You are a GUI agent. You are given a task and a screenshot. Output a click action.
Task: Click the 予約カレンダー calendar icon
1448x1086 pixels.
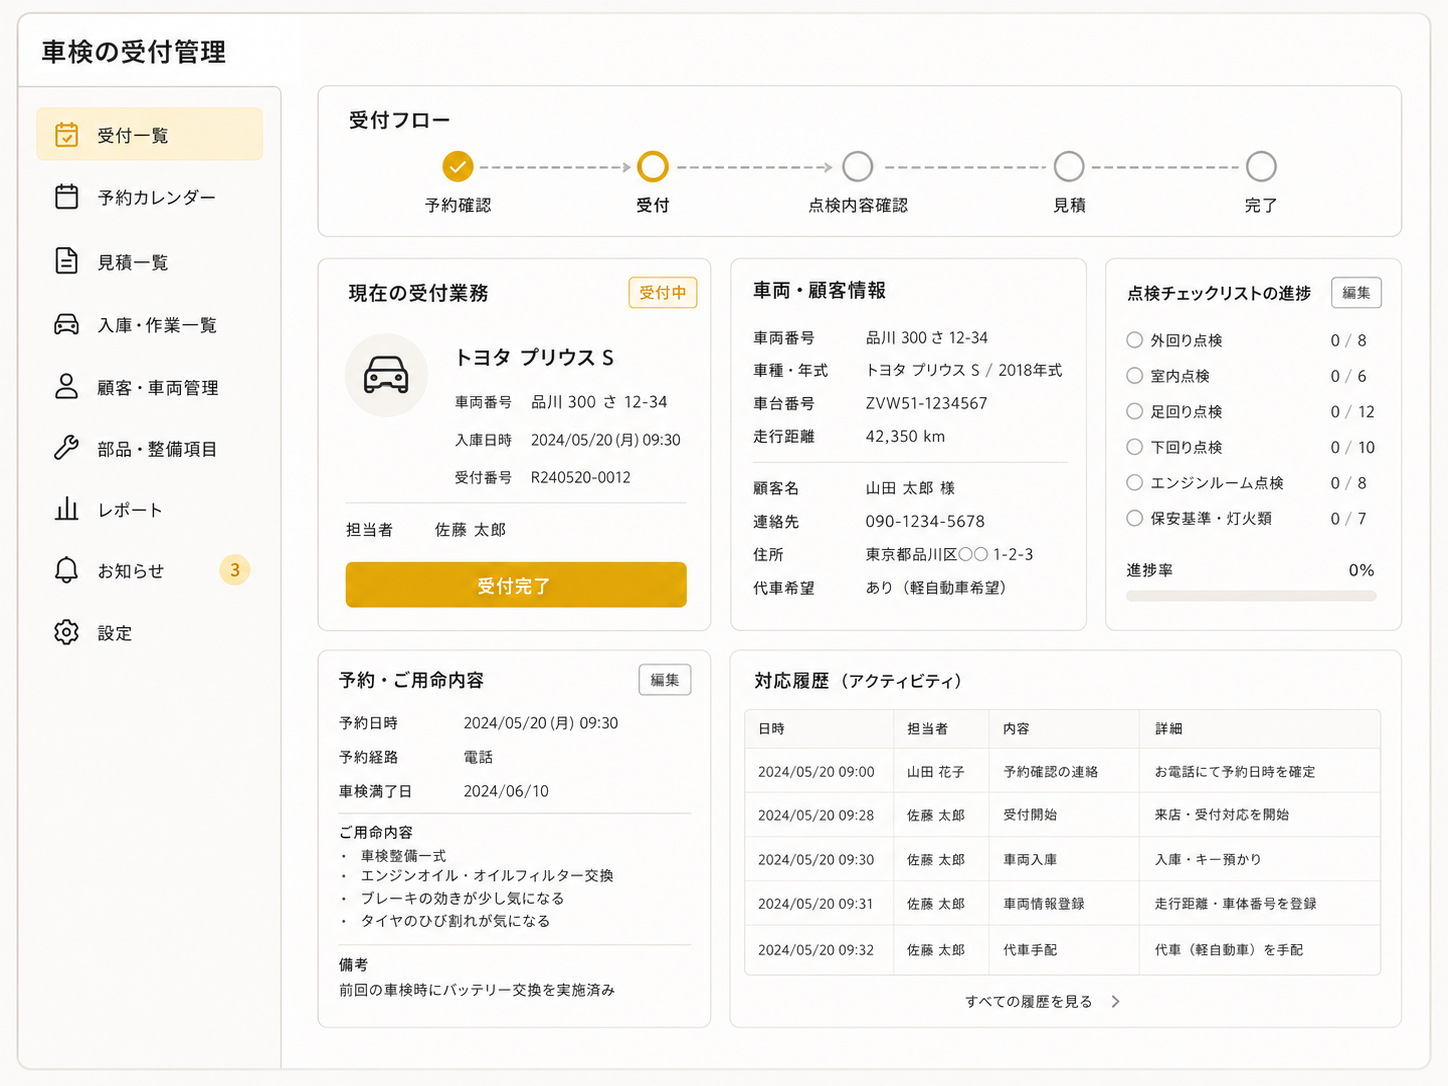pyautogui.click(x=66, y=196)
